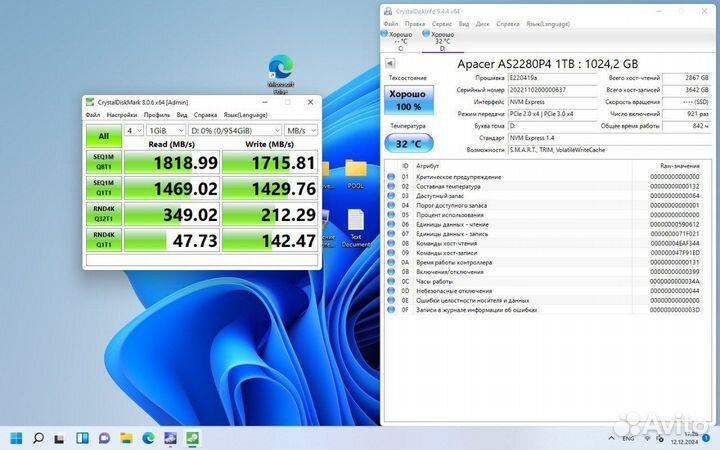The height and width of the screenshot is (450, 720).
Task: Run the SEQ1M Q8T1 test
Action: tap(104, 162)
